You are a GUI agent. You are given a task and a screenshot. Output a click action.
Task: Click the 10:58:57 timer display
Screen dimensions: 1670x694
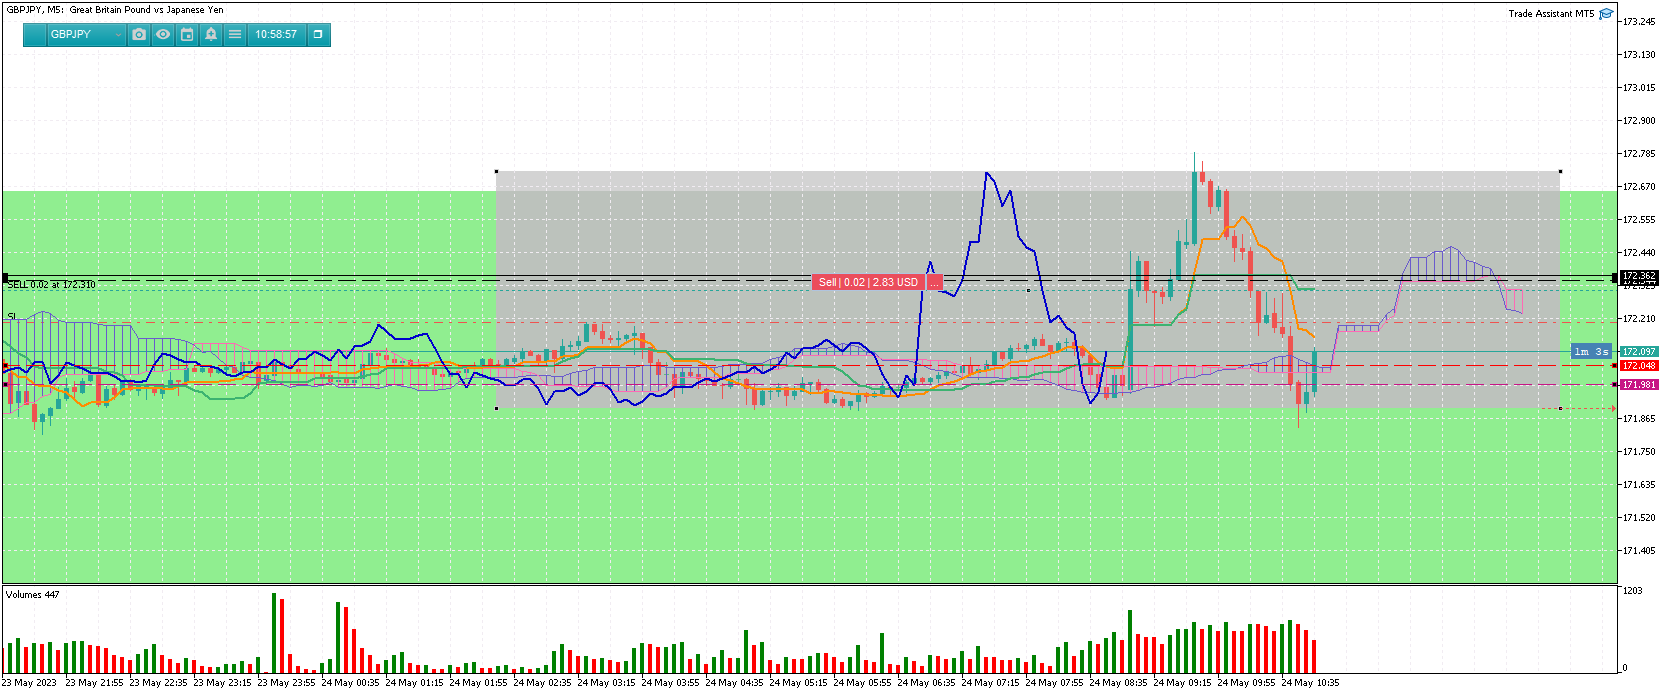276,34
